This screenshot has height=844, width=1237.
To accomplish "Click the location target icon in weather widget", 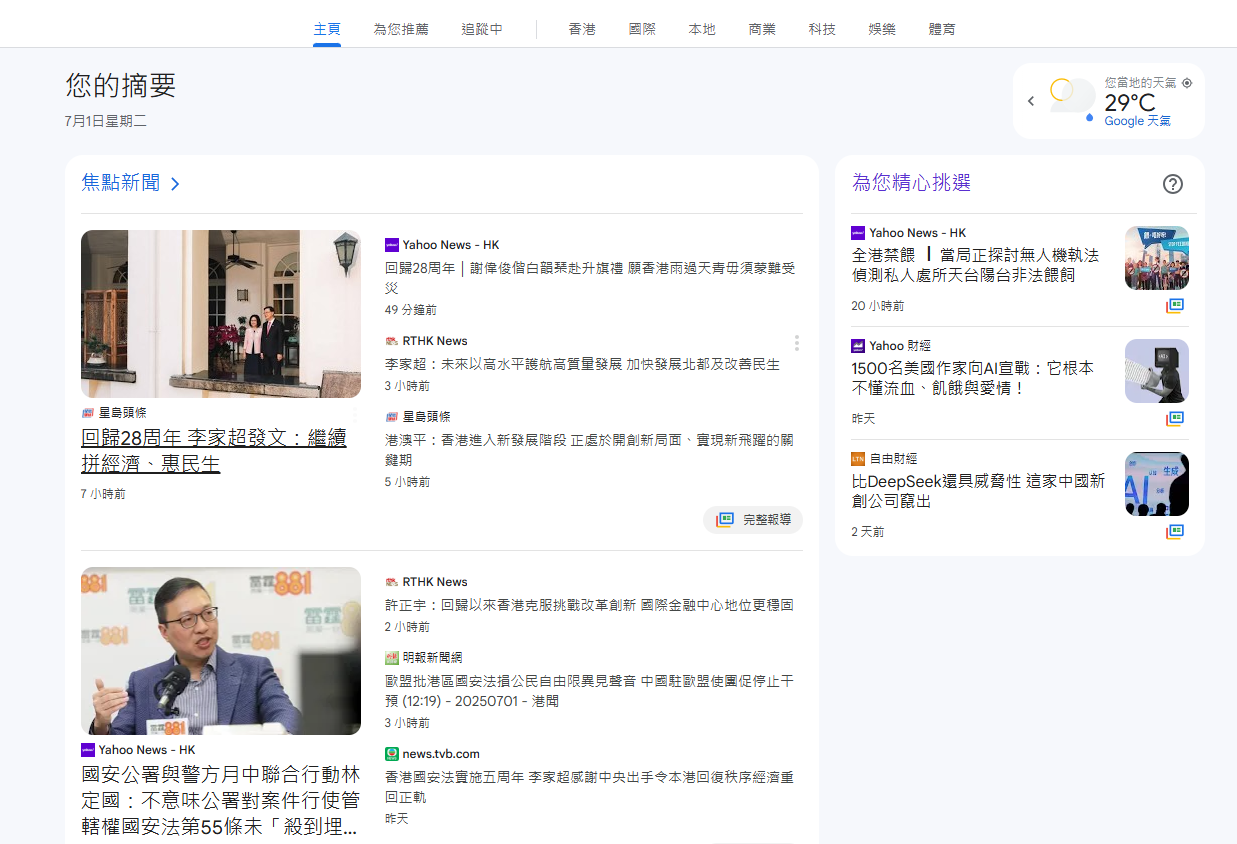I will pos(1187,83).
